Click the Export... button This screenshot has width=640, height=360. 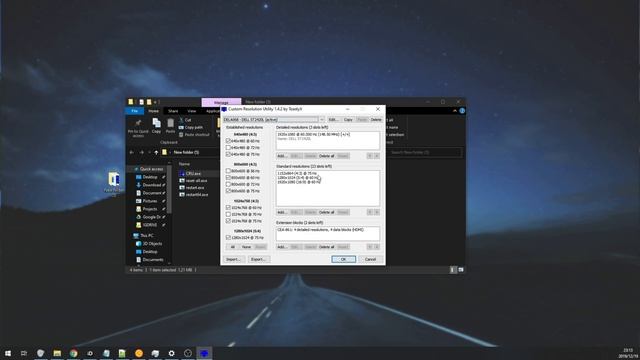pos(258,259)
